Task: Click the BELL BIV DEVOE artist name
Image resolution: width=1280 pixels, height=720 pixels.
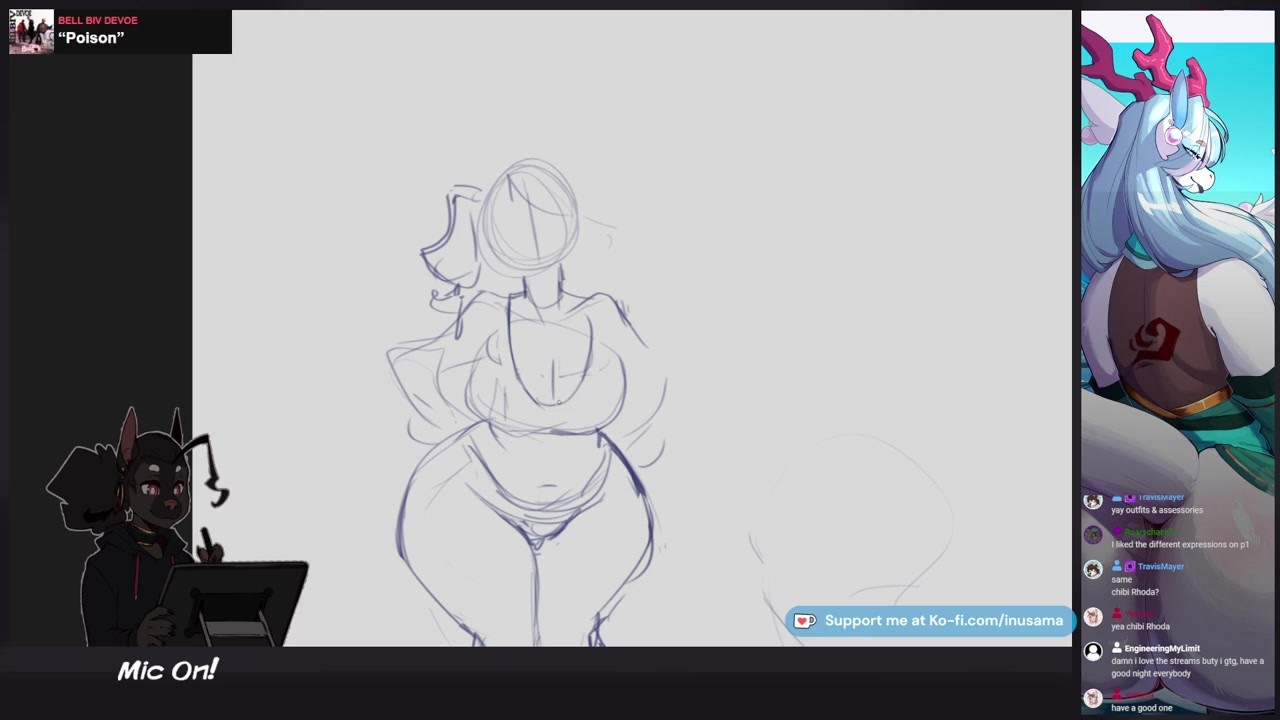Action: (x=98, y=20)
